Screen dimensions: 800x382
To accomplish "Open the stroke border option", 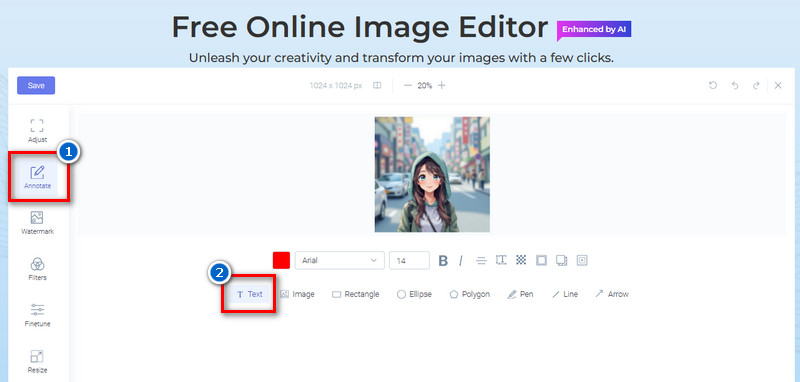I will coord(541,260).
